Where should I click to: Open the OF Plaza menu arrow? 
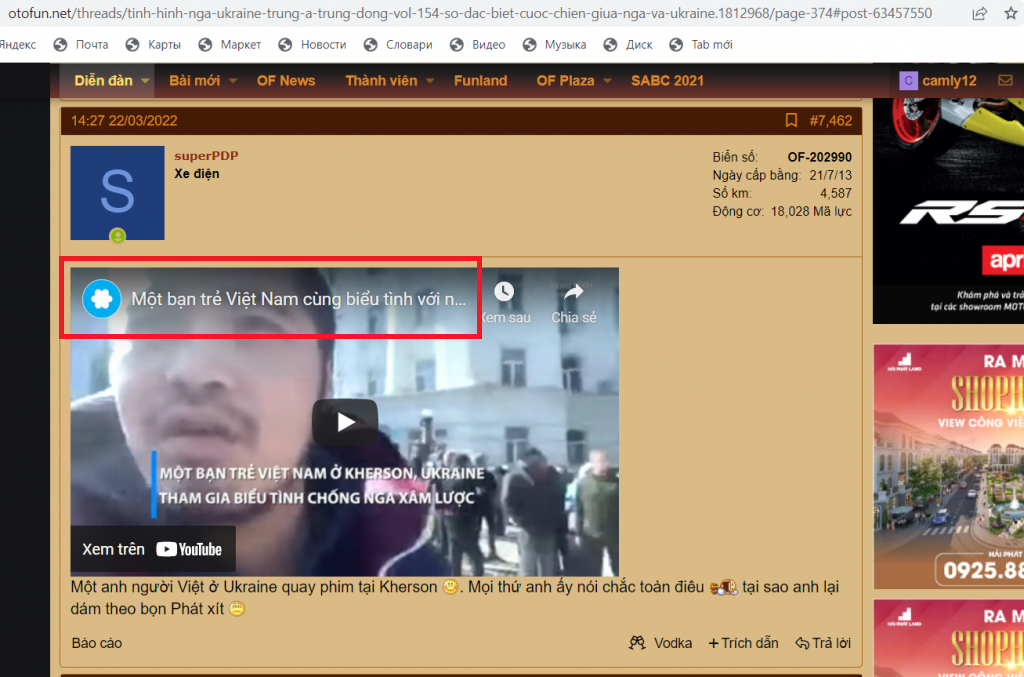pos(607,81)
